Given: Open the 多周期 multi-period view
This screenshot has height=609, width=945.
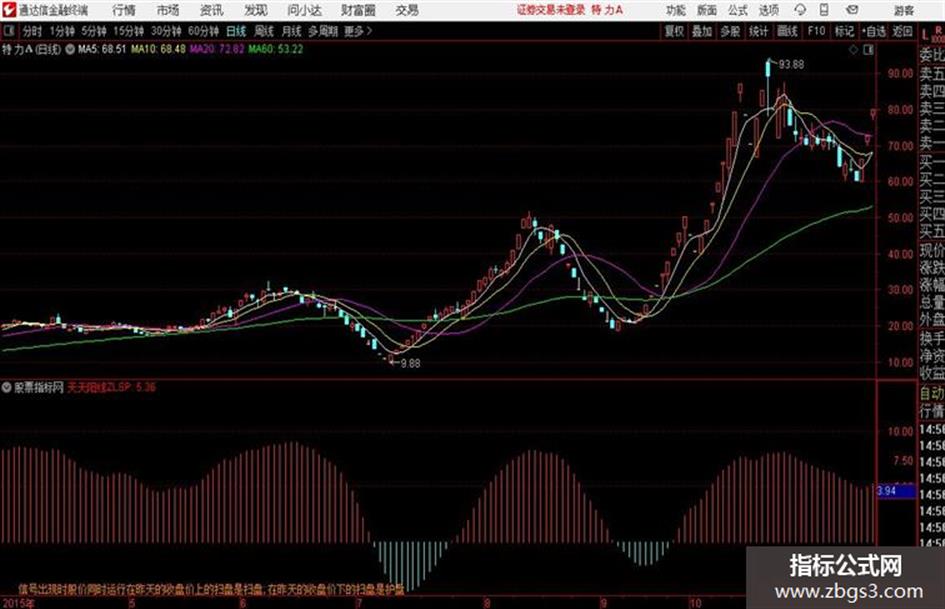Looking at the screenshot, I should pyautogui.click(x=323, y=31).
